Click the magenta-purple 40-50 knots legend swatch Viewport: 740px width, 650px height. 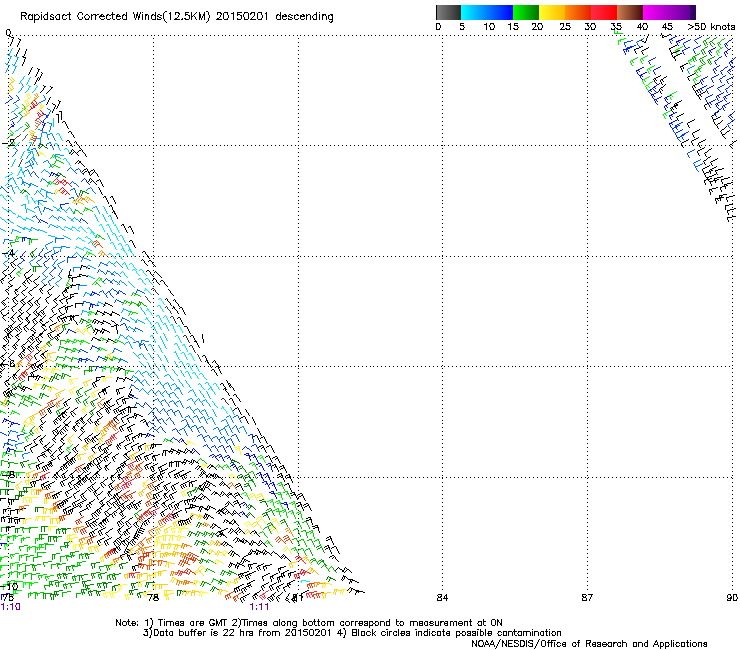669,12
